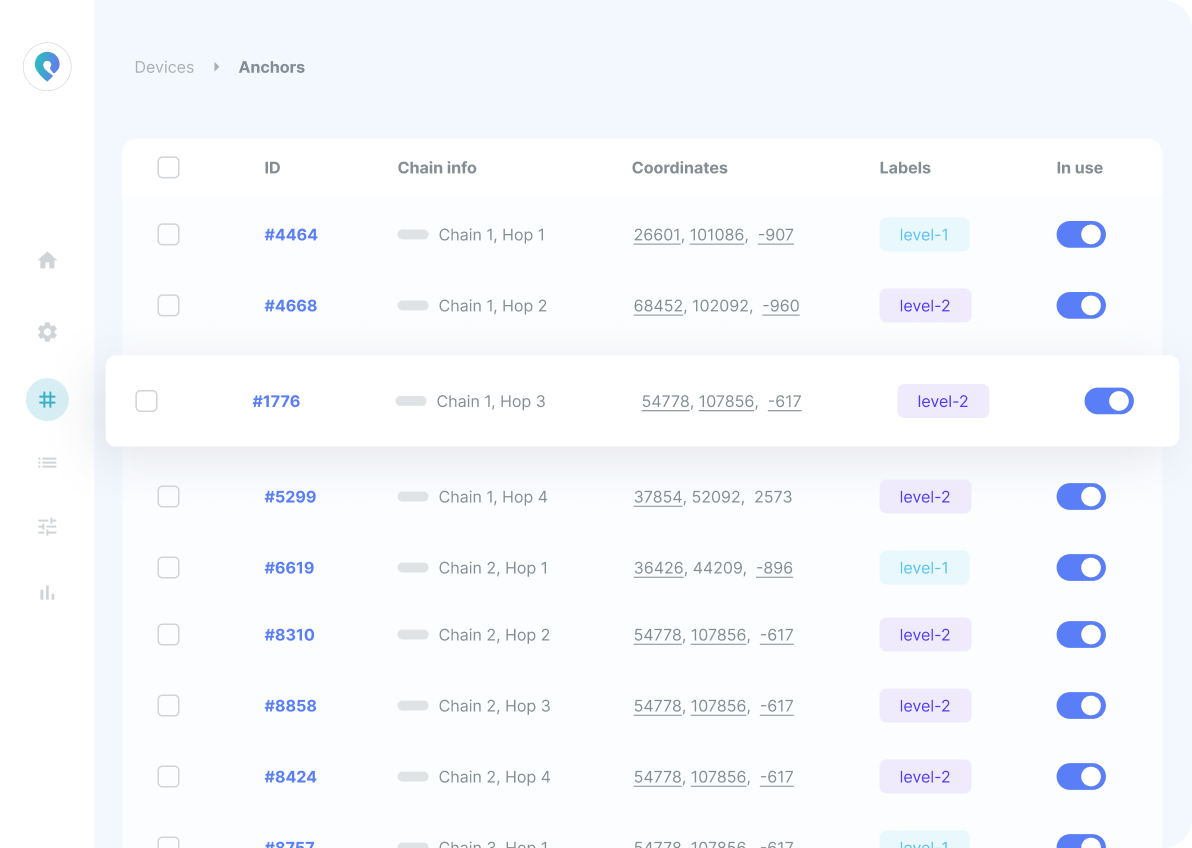The image size is (1192, 848).
Task: Disable In use toggle for #4668
Action: pyautogui.click(x=1080, y=305)
